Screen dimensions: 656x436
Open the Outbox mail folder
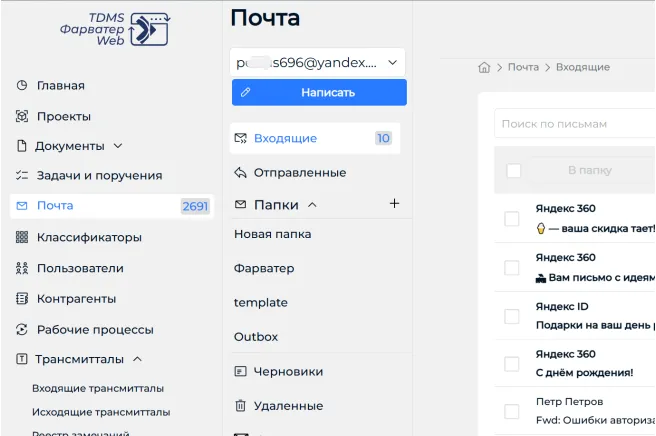click(256, 337)
